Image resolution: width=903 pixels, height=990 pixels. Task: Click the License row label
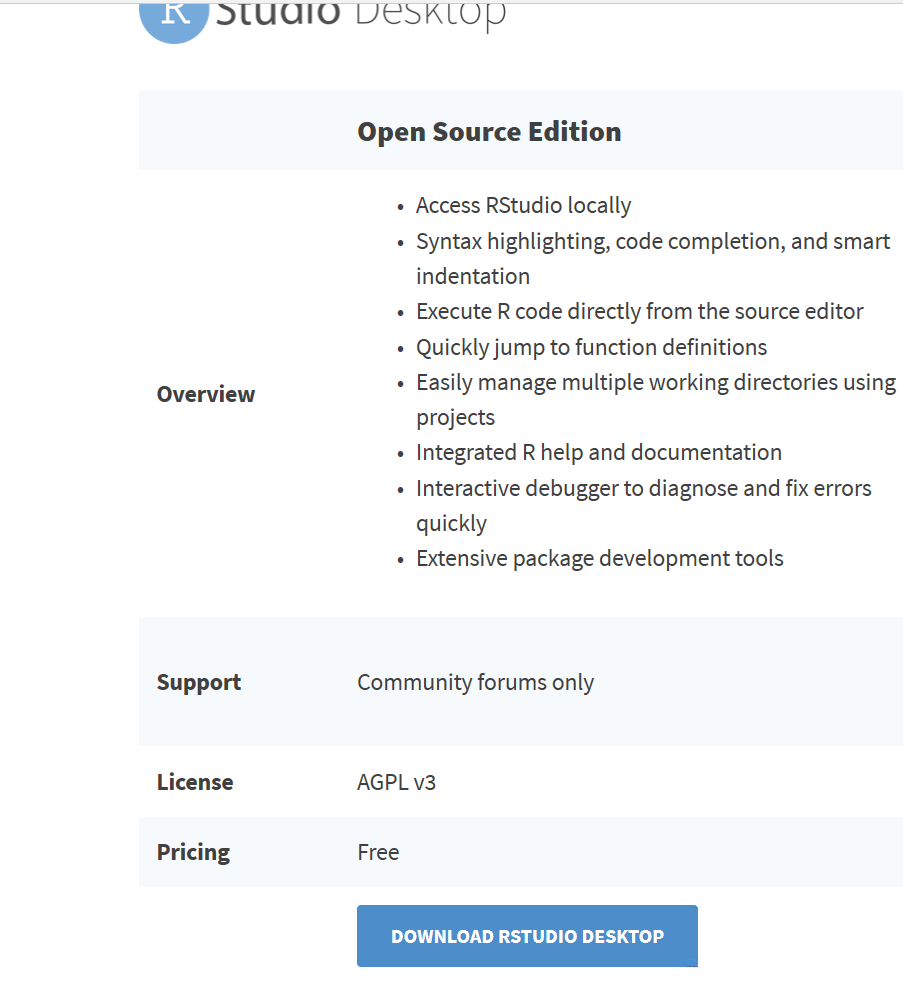pyautogui.click(x=195, y=782)
